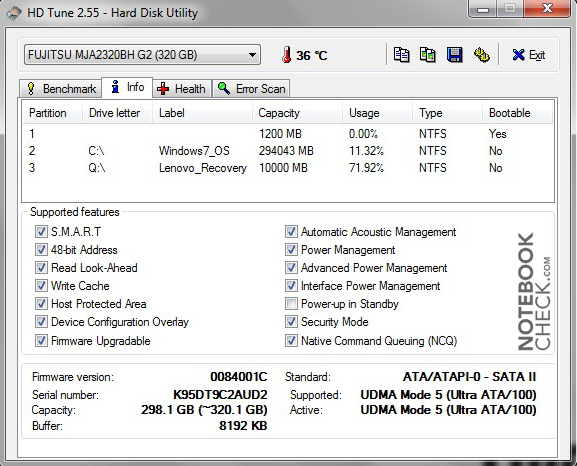Click the HD Tune title bar app icon
The image size is (577, 466).
click(x=14, y=13)
